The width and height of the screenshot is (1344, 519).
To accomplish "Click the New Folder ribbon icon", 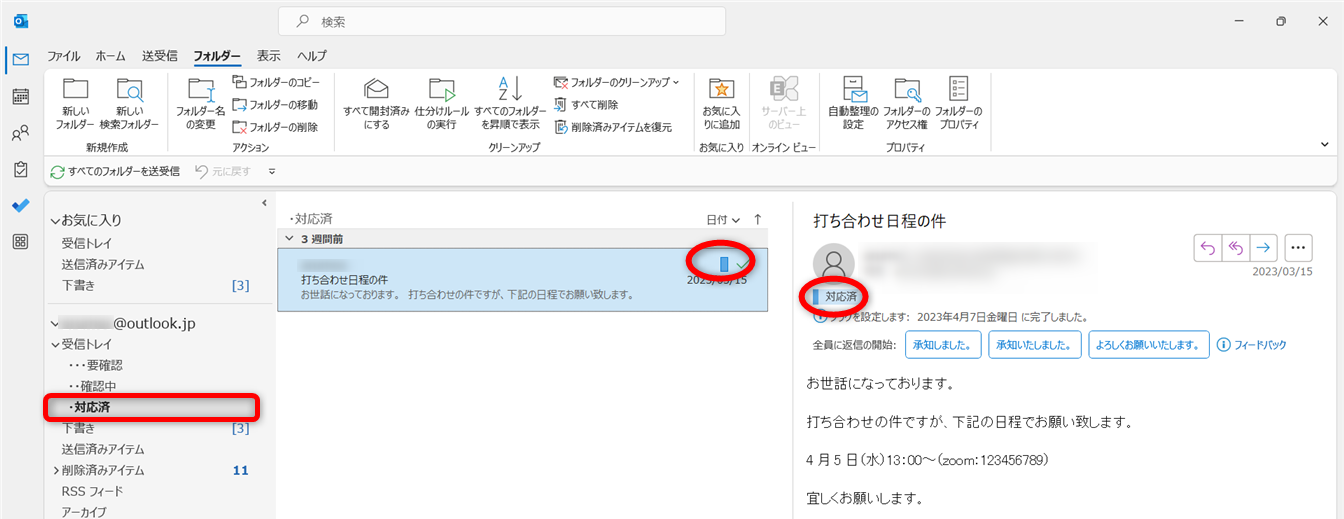I will [x=75, y=91].
